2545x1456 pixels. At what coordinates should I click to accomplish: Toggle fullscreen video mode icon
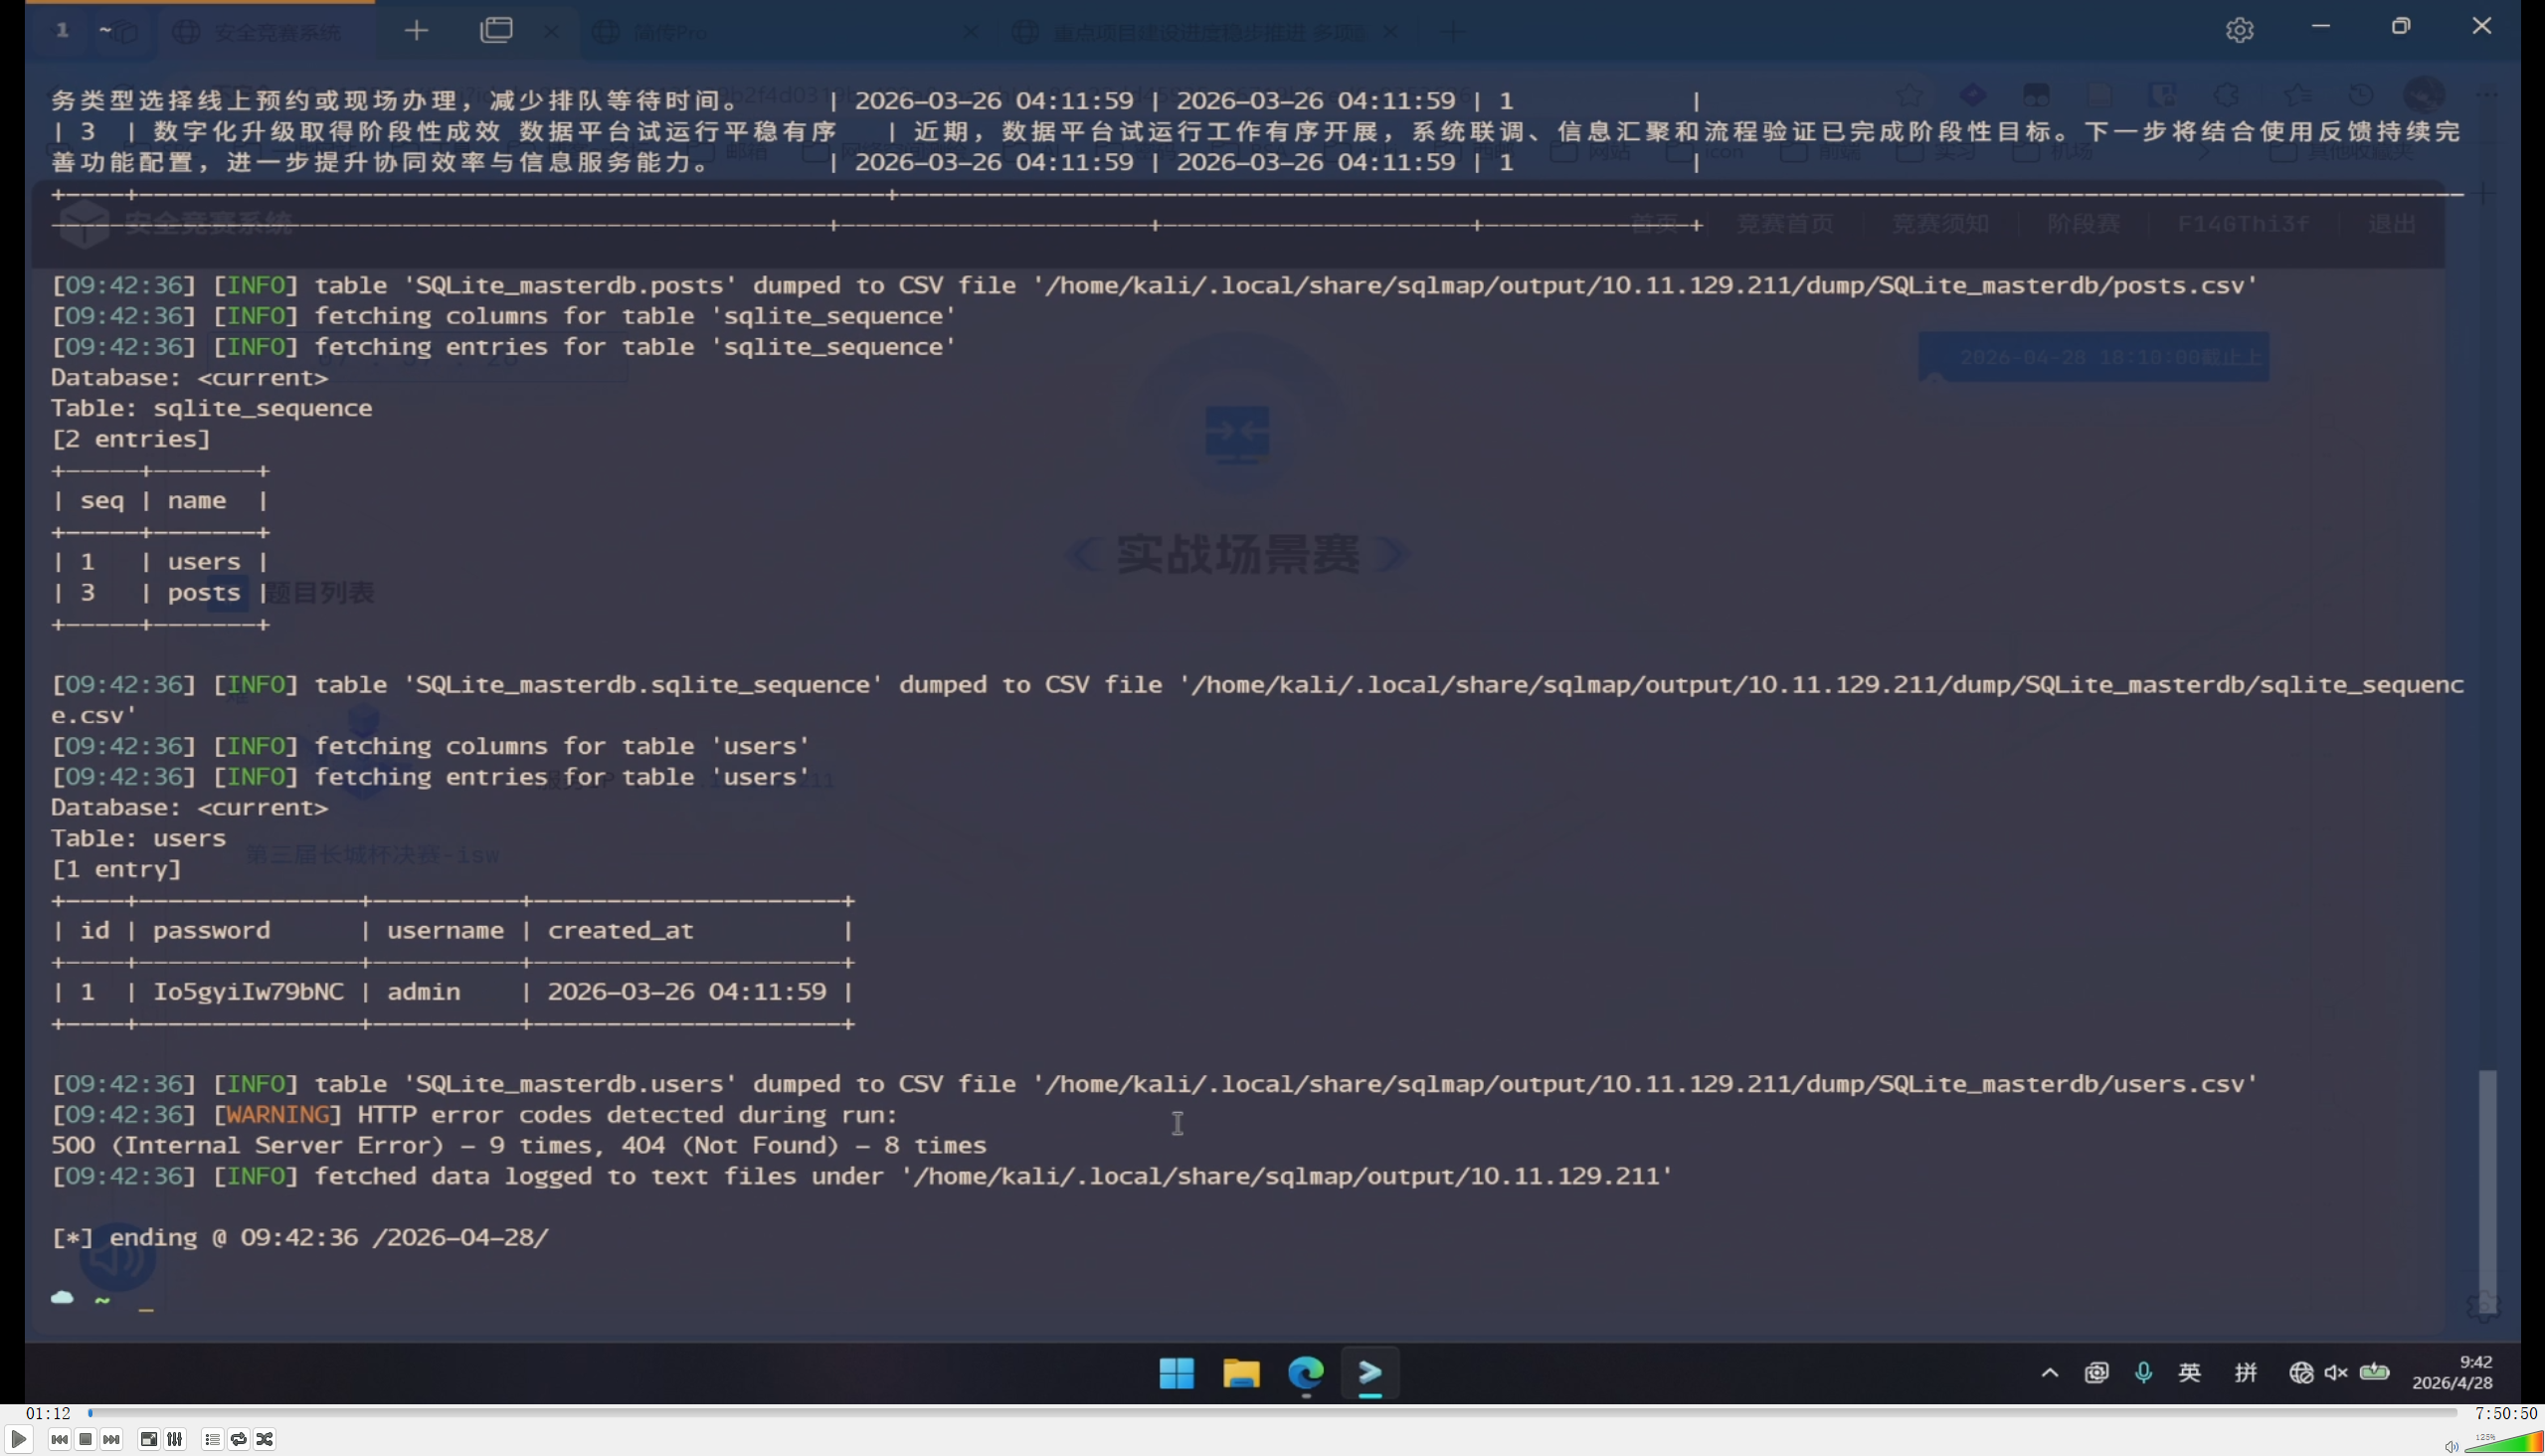click(149, 1439)
